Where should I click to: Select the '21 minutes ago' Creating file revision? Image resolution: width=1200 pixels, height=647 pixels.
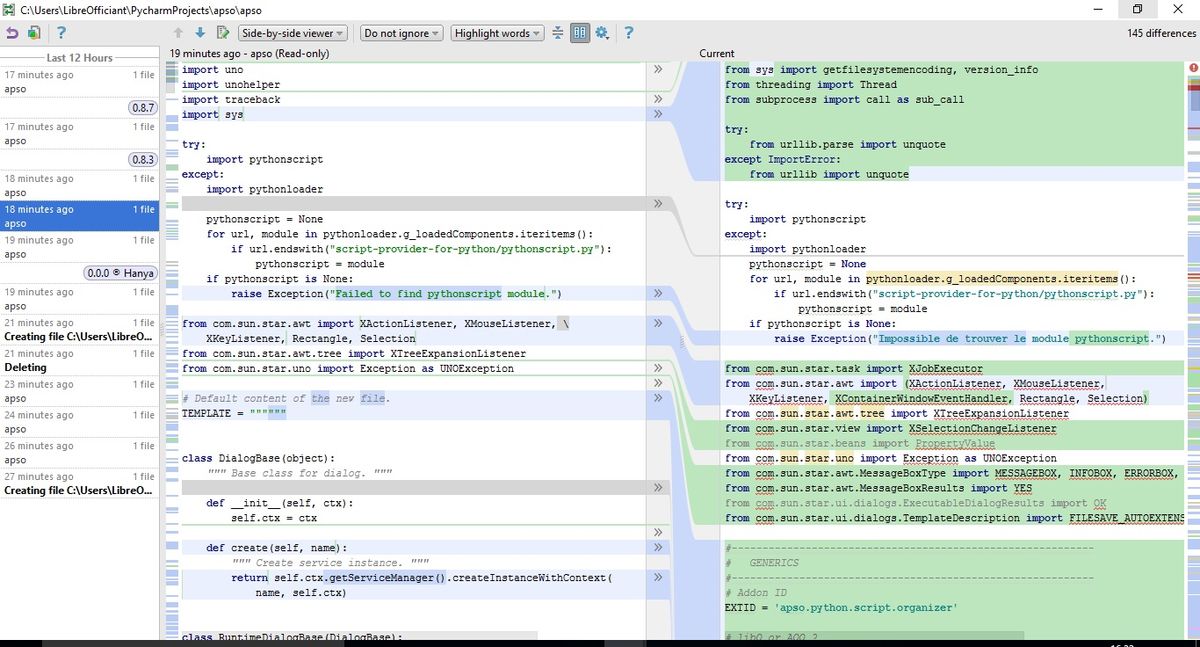click(x=80, y=330)
